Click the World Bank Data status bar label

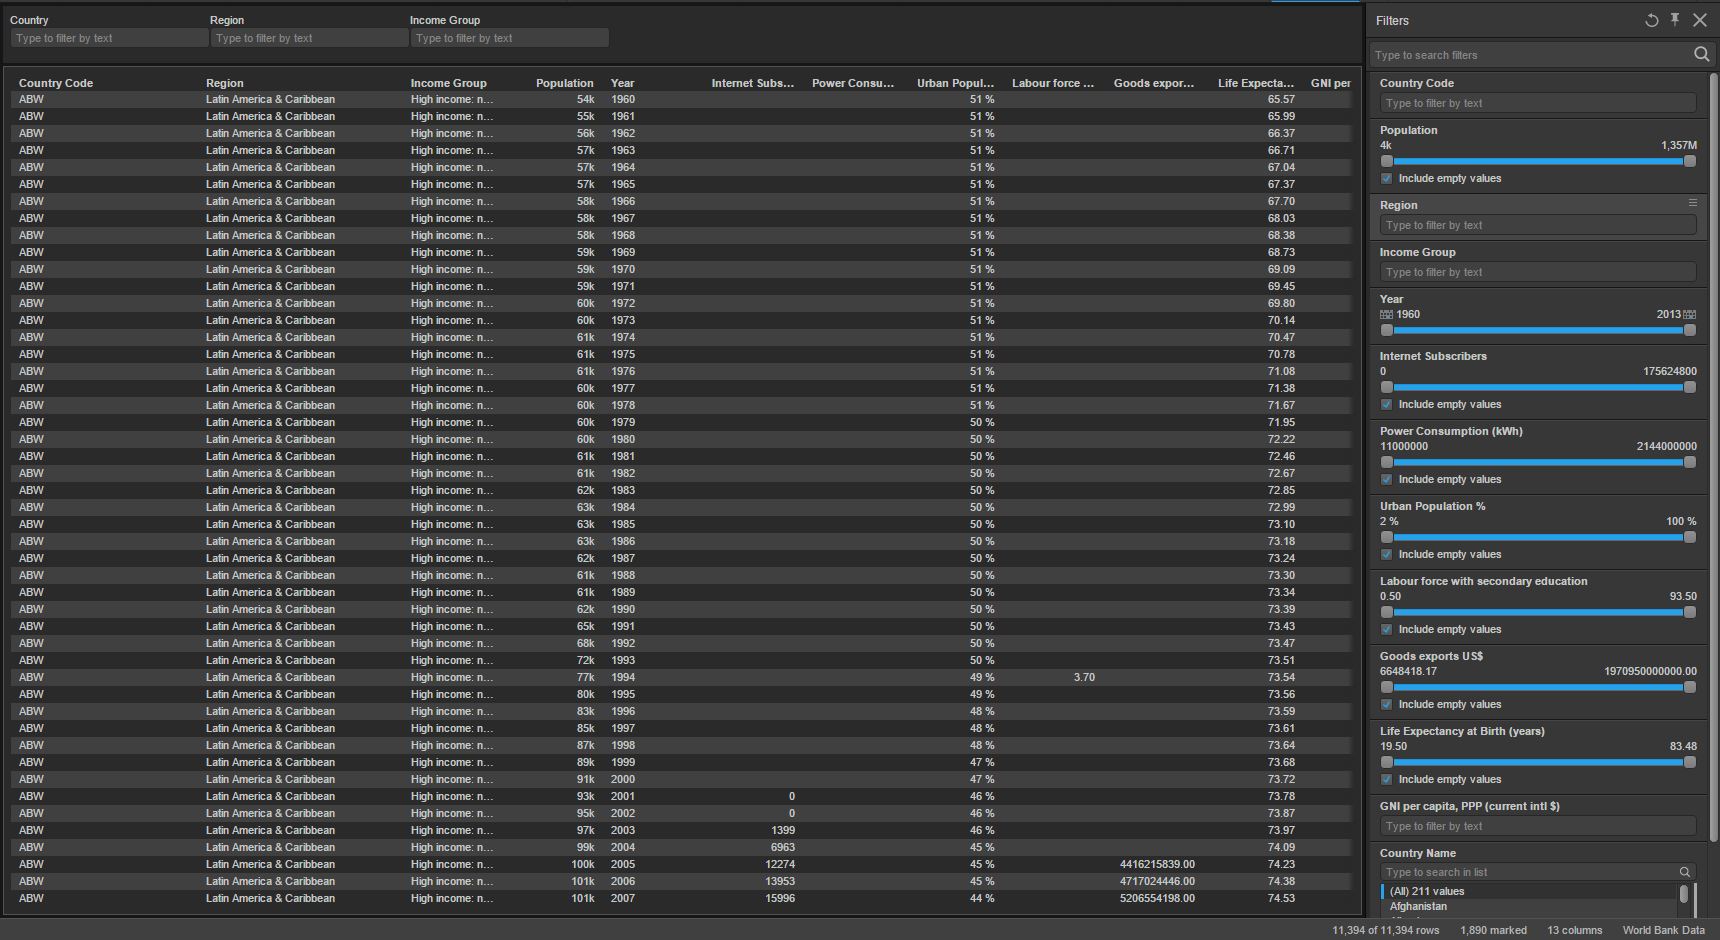coord(1663,930)
